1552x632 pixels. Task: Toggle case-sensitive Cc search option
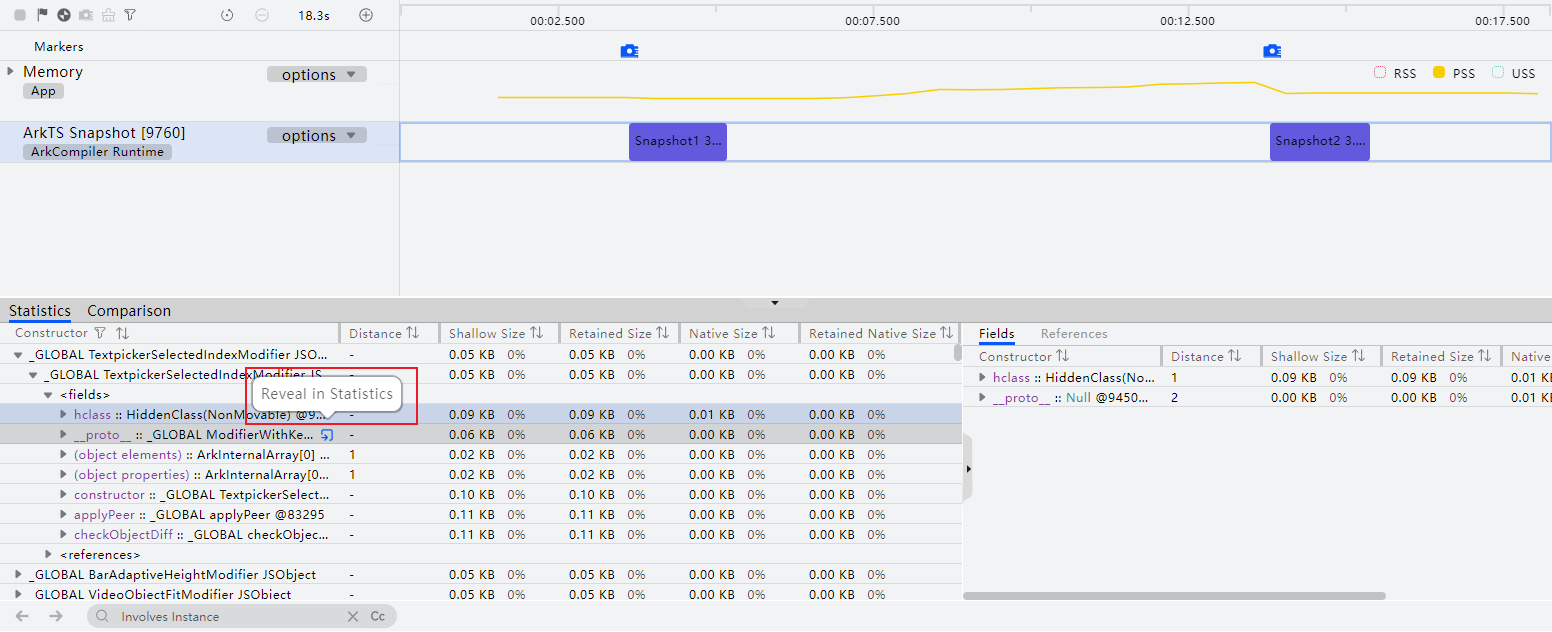378,616
